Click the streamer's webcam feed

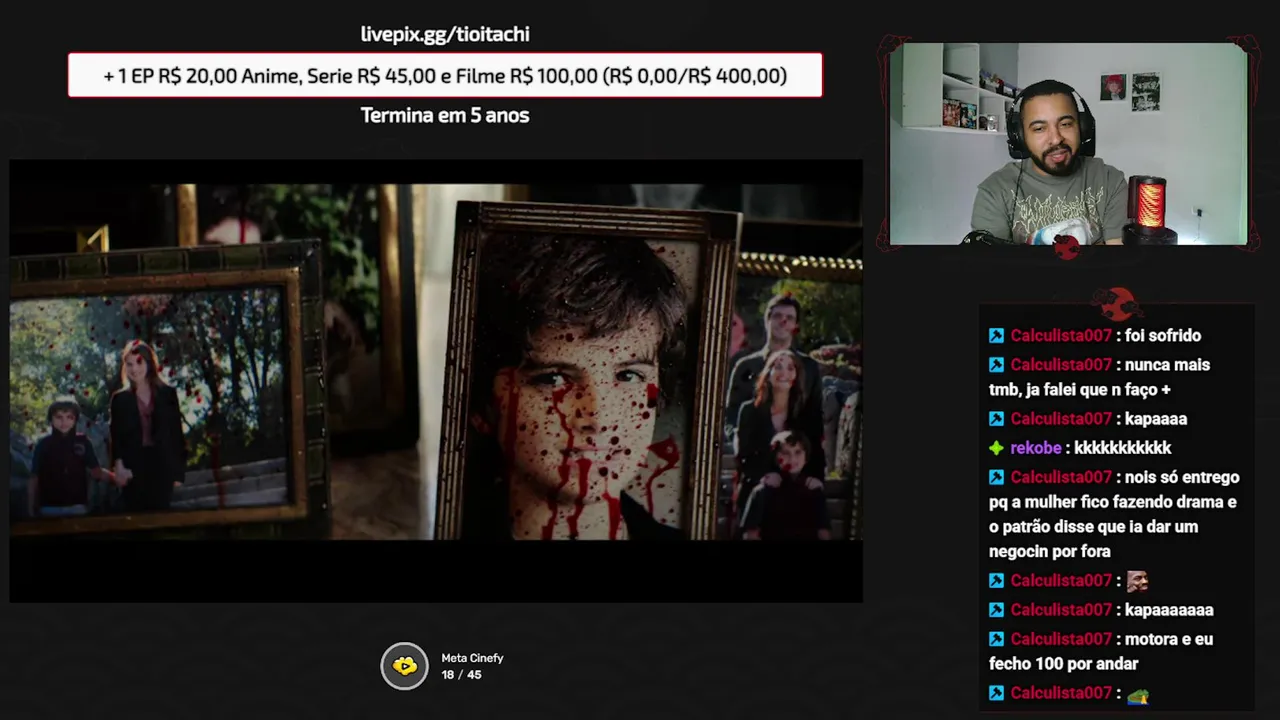(1068, 143)
